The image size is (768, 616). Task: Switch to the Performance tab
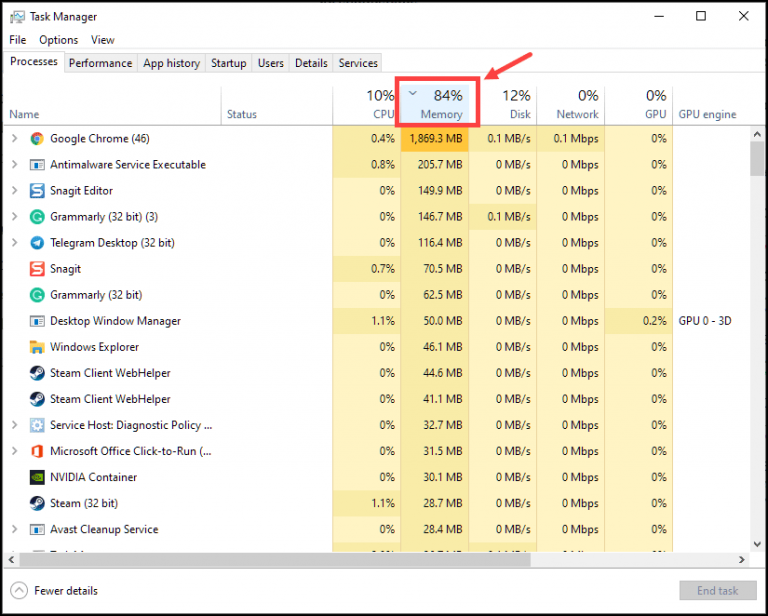tap(100, 63)
